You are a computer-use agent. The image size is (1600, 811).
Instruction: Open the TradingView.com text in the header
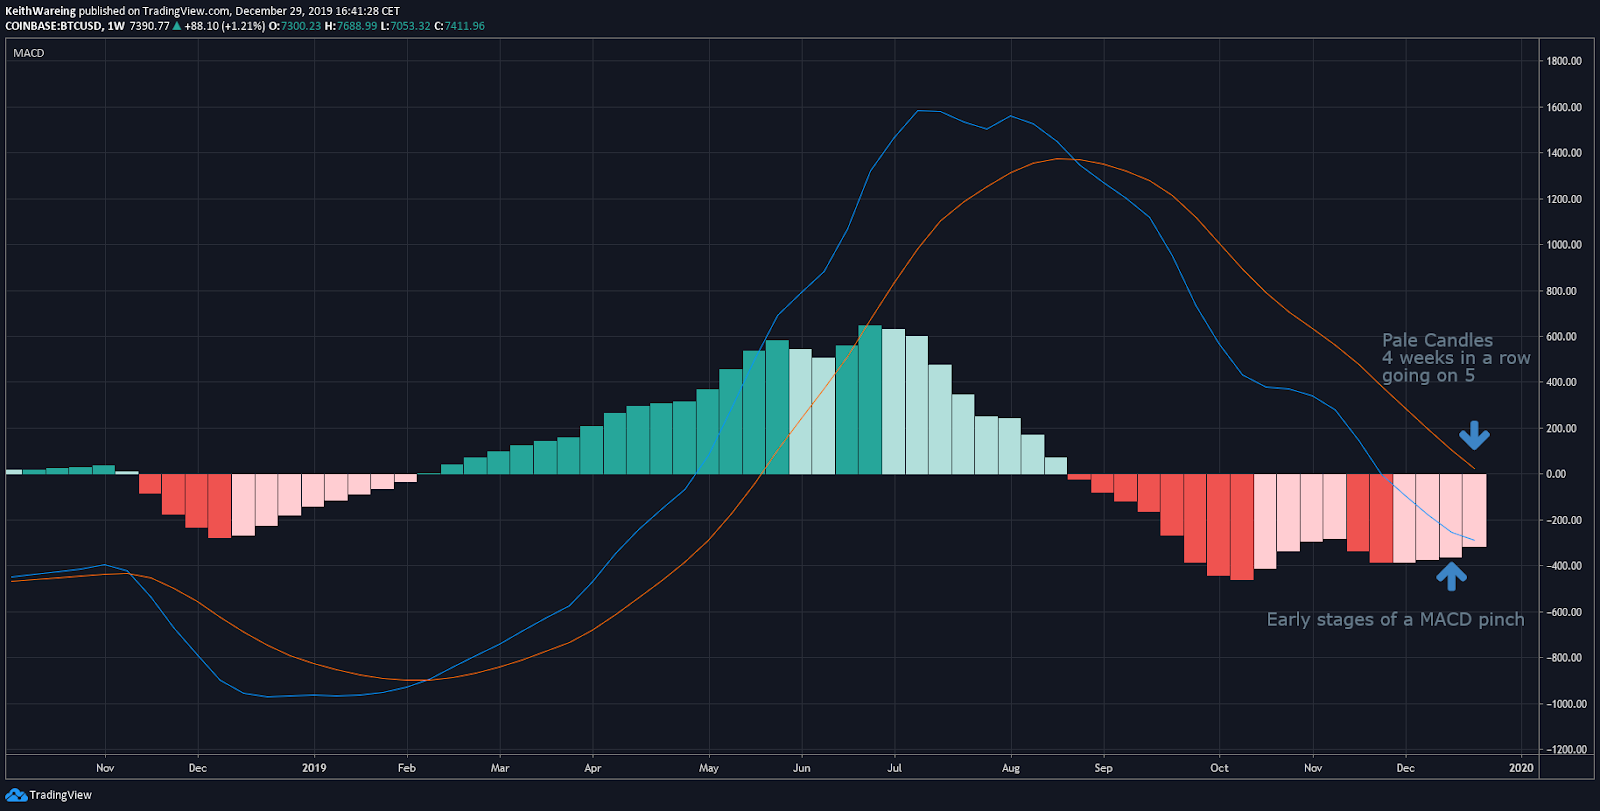186,11
